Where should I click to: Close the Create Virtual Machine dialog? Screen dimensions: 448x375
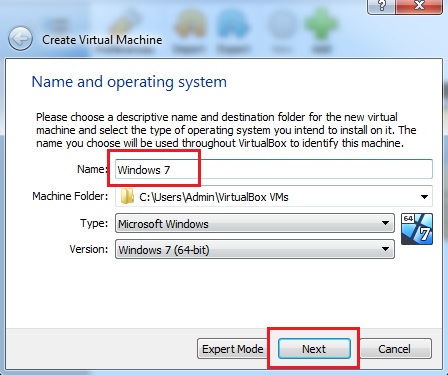pyautogui.click(x=419, y=6)
